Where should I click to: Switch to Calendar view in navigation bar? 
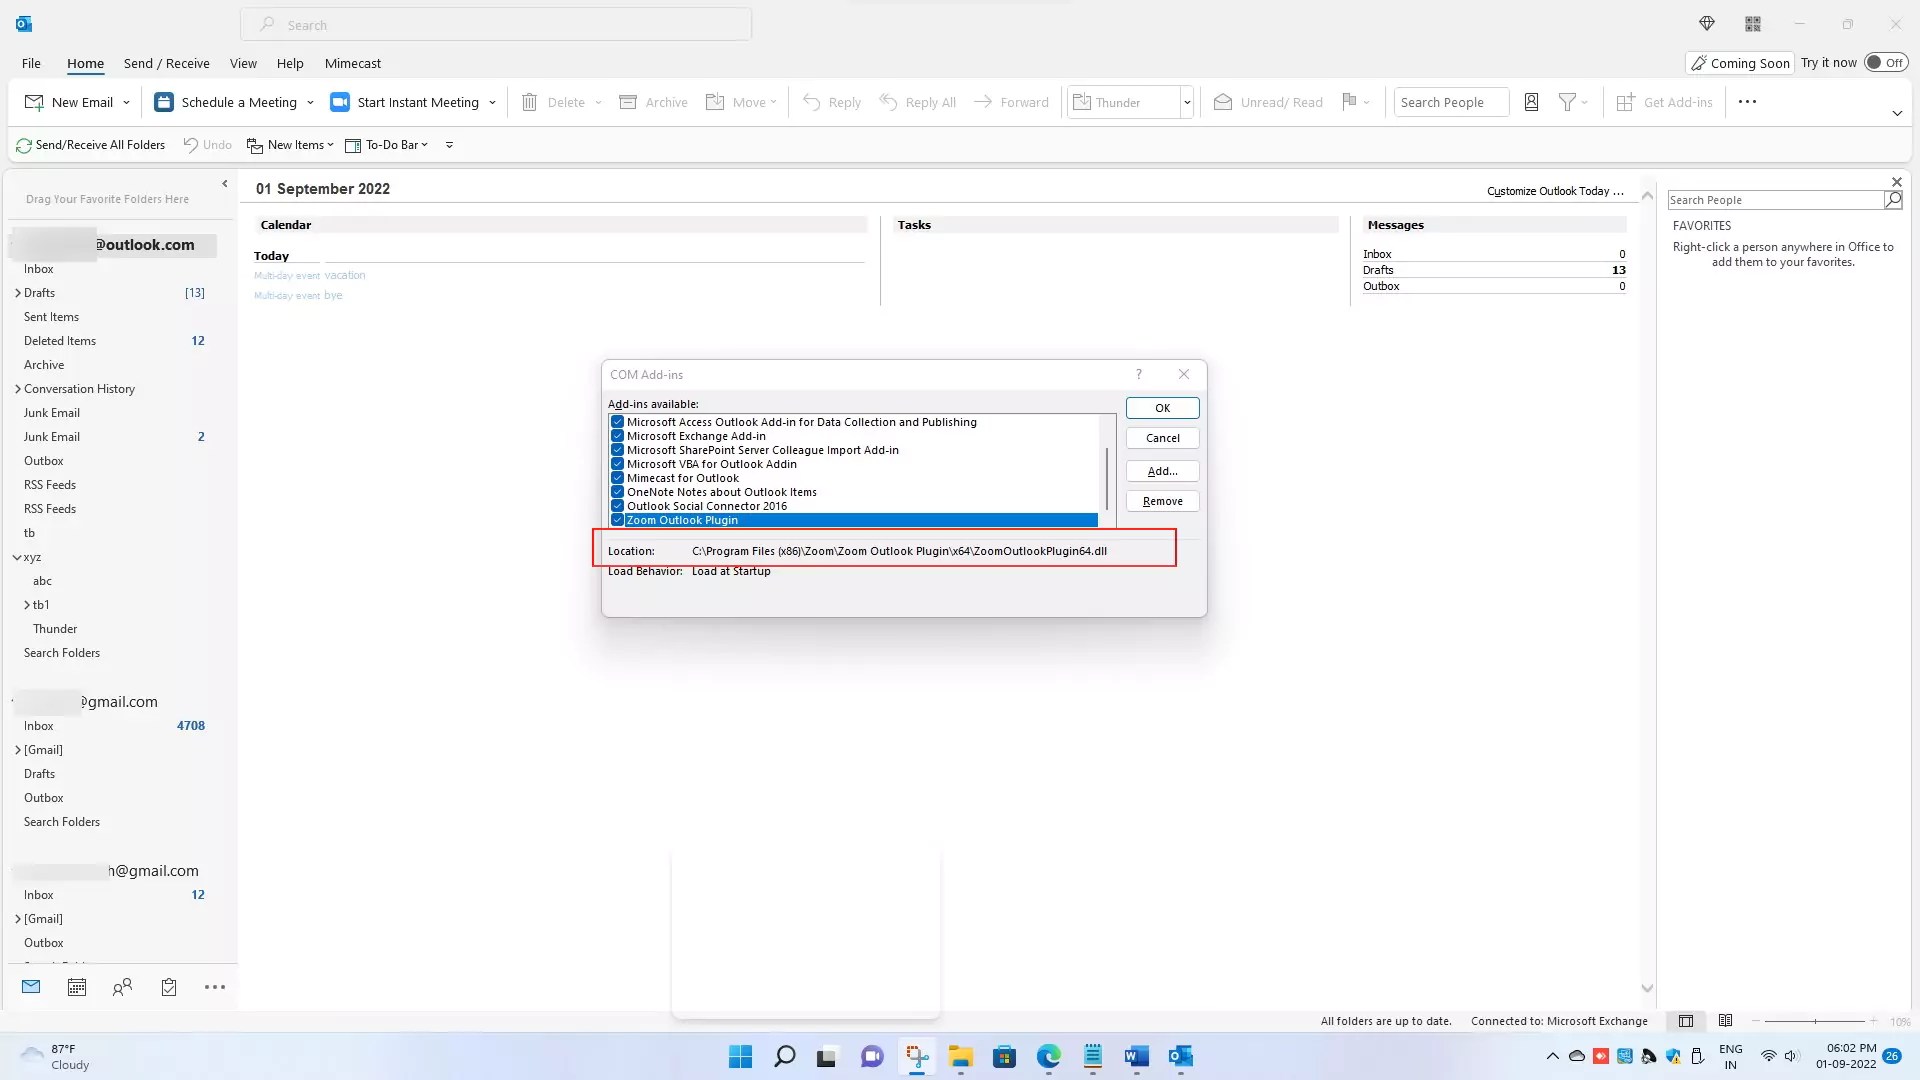point(76,987)
